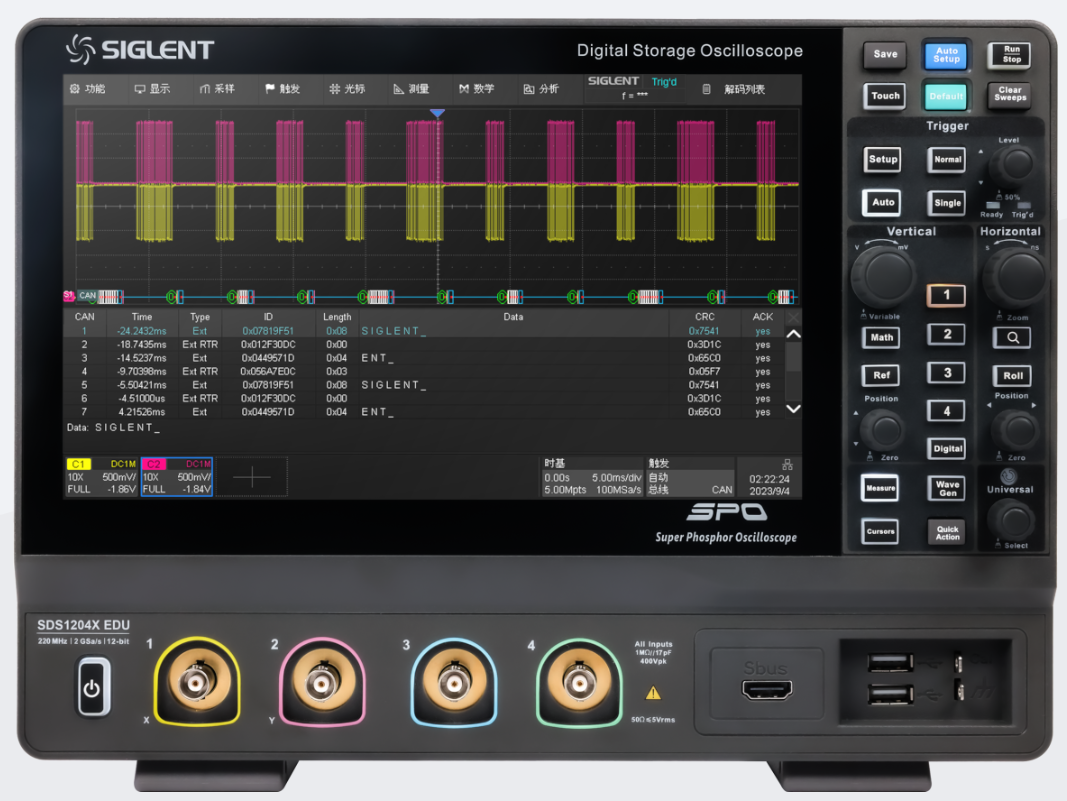Click the CRC column header

pyautogui.click(x=705, y=317)
